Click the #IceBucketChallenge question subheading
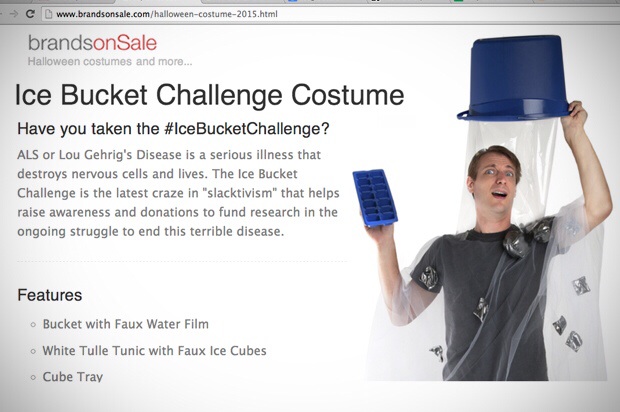The image size is (620, 412). point(173,129)
